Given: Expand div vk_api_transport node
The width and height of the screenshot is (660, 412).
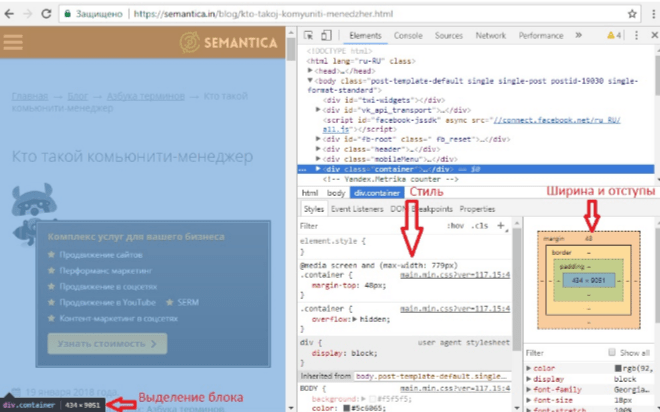Looking at the screenshot, I should pyautogui.click(x=319, y=110).
